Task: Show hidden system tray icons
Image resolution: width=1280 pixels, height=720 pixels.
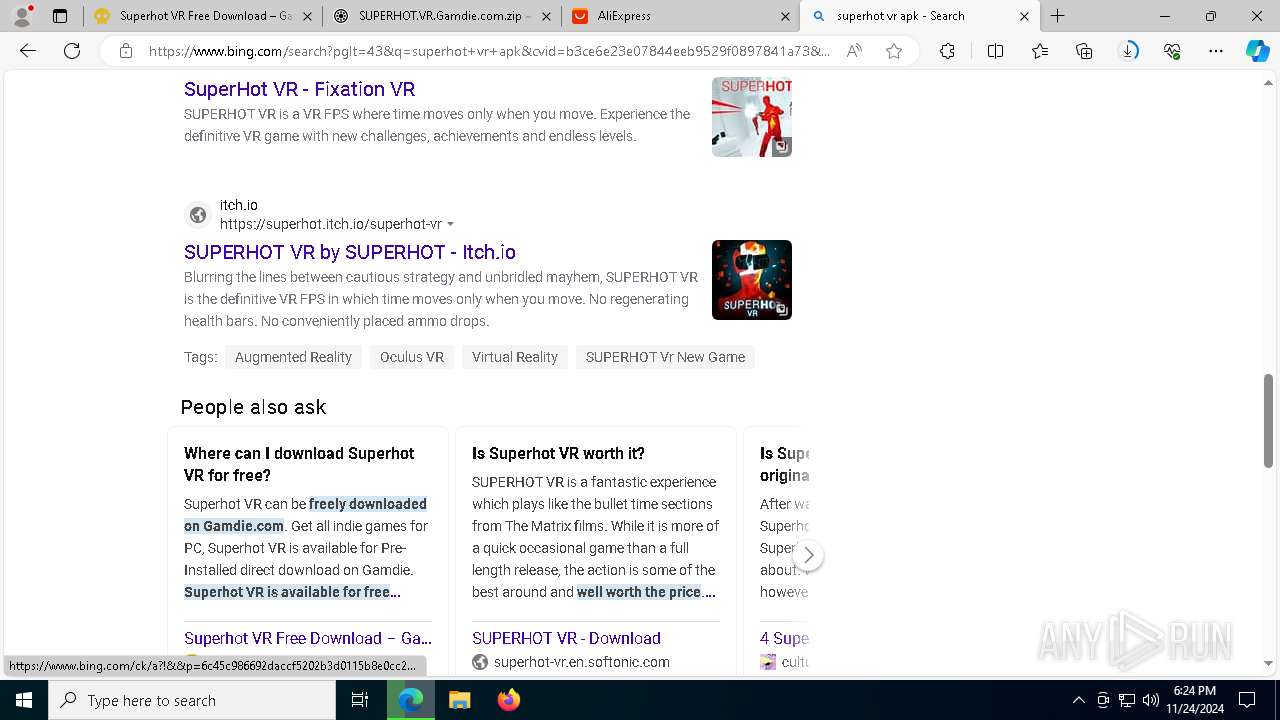Action: [1079, 700]
